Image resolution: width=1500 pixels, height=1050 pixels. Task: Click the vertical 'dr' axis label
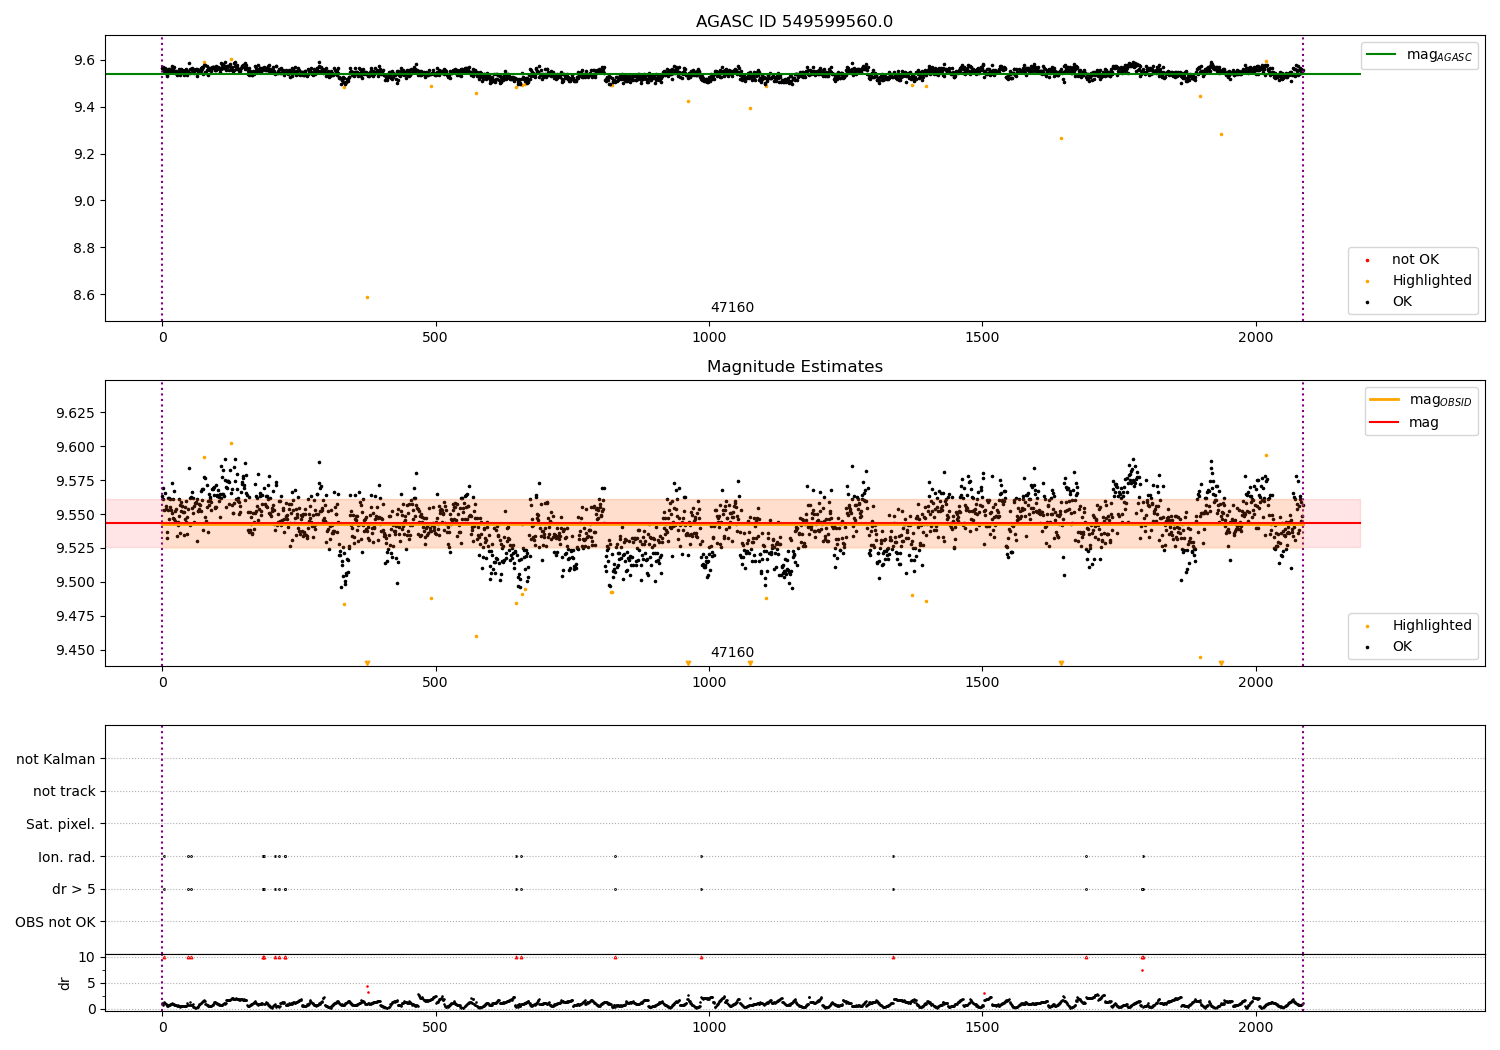pos(65,983)
